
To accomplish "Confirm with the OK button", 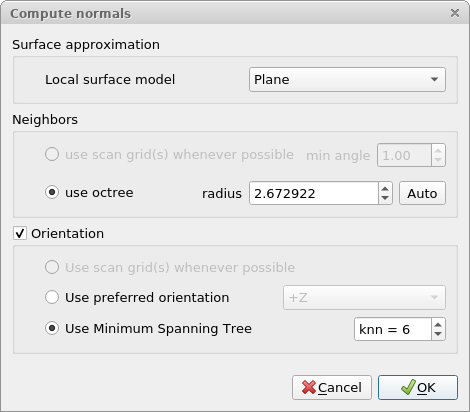I will [418, 387].
